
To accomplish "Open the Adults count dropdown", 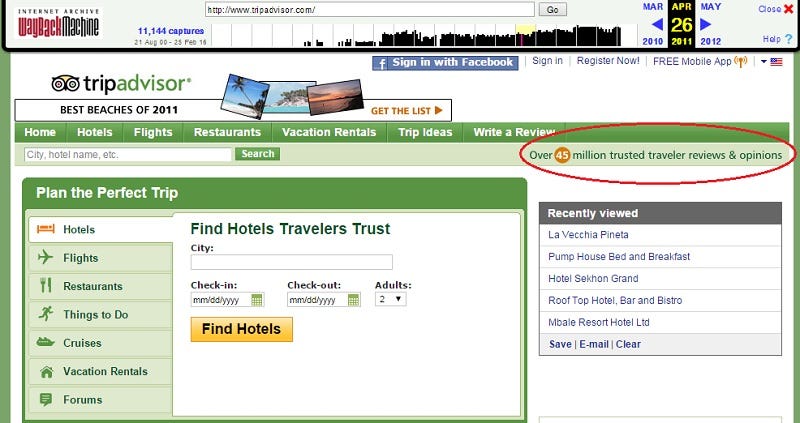I will [x=390, y=299].
